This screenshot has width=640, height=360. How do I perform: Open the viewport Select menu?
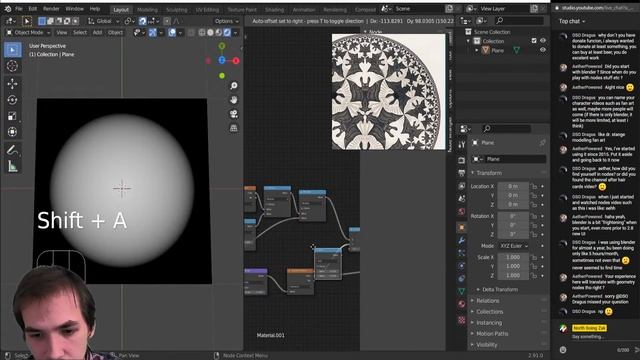click(x=80, y=32)
